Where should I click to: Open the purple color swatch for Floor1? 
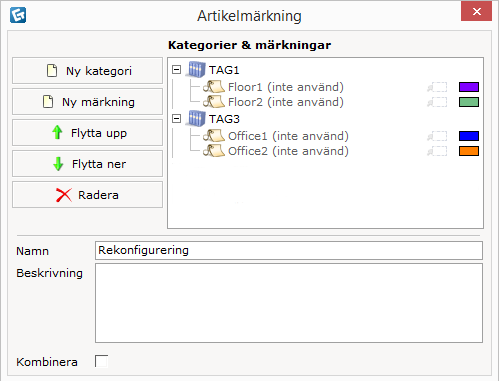click(x=469, y=87)
